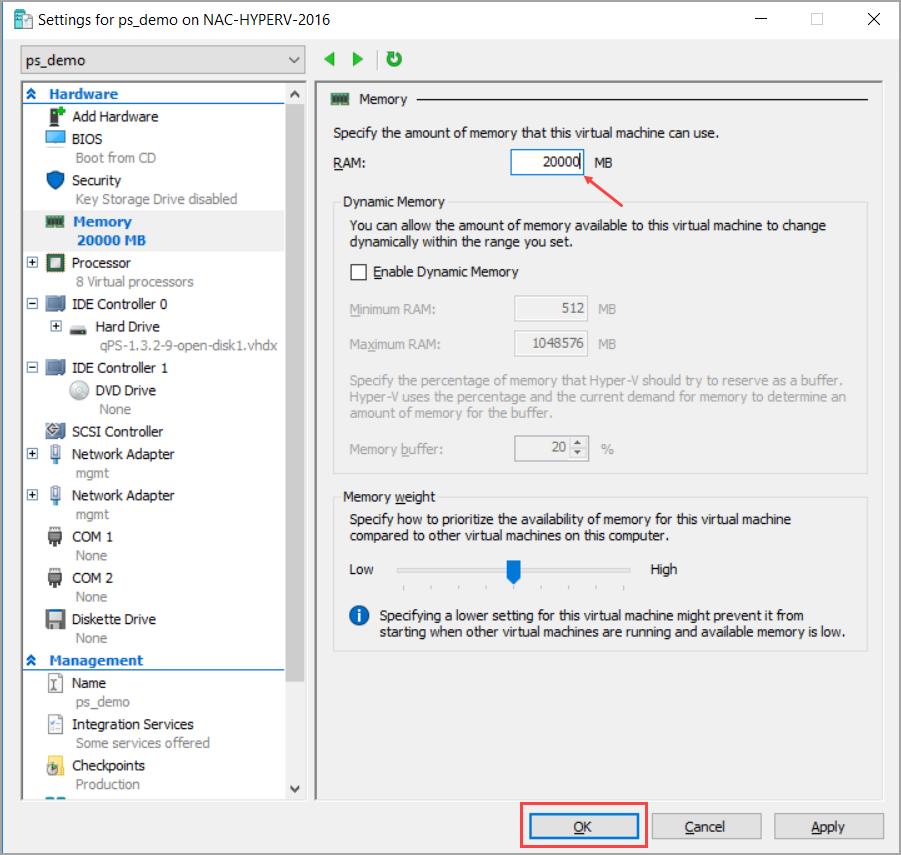Click the Minimum RAM field
The image size is (901, 855).
(x=551, y=309)
